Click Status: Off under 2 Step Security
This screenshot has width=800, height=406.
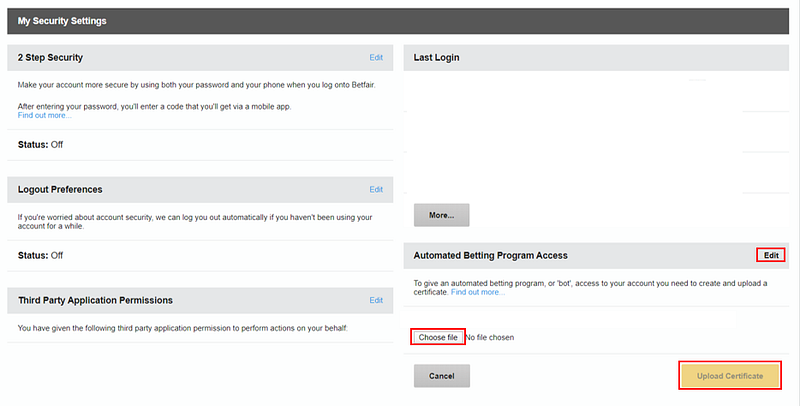pos(40,145)
